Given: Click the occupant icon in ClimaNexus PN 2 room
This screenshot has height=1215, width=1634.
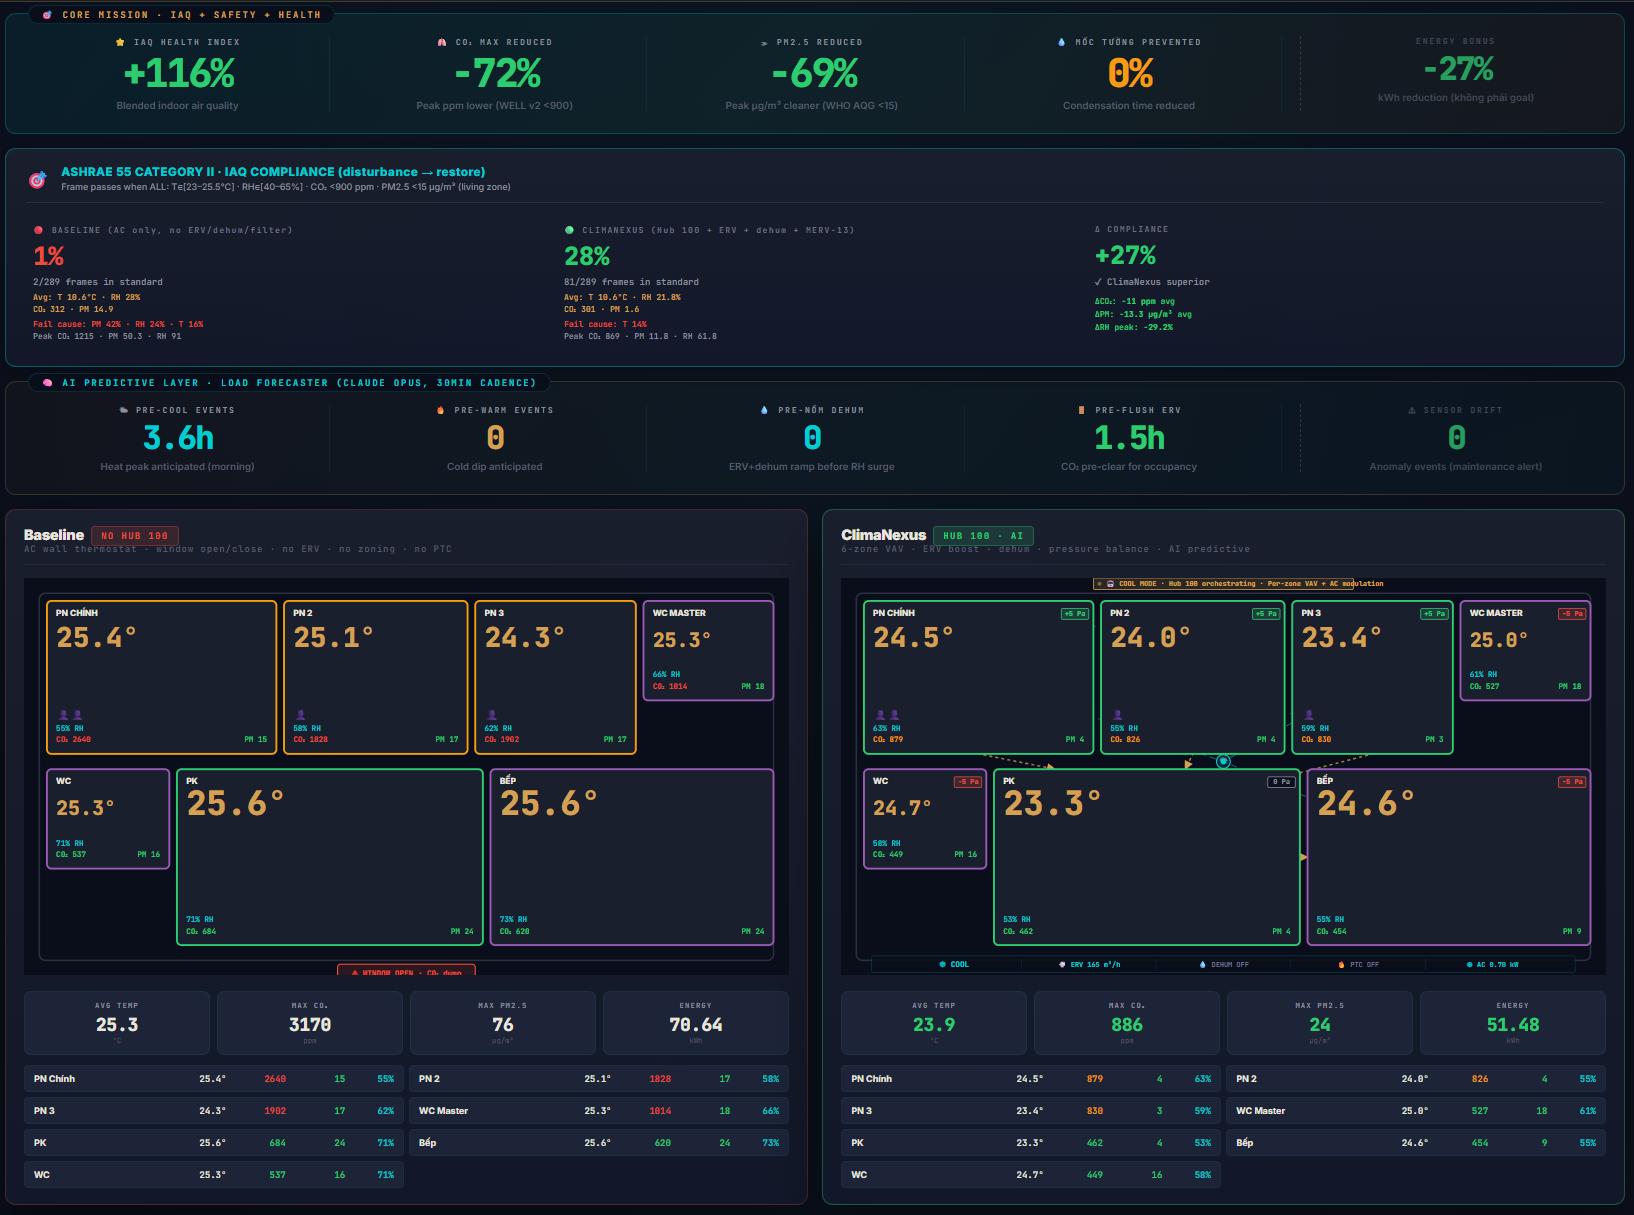Looking at the screenshot, I should pyautogui.click(x=1117, y=715).
